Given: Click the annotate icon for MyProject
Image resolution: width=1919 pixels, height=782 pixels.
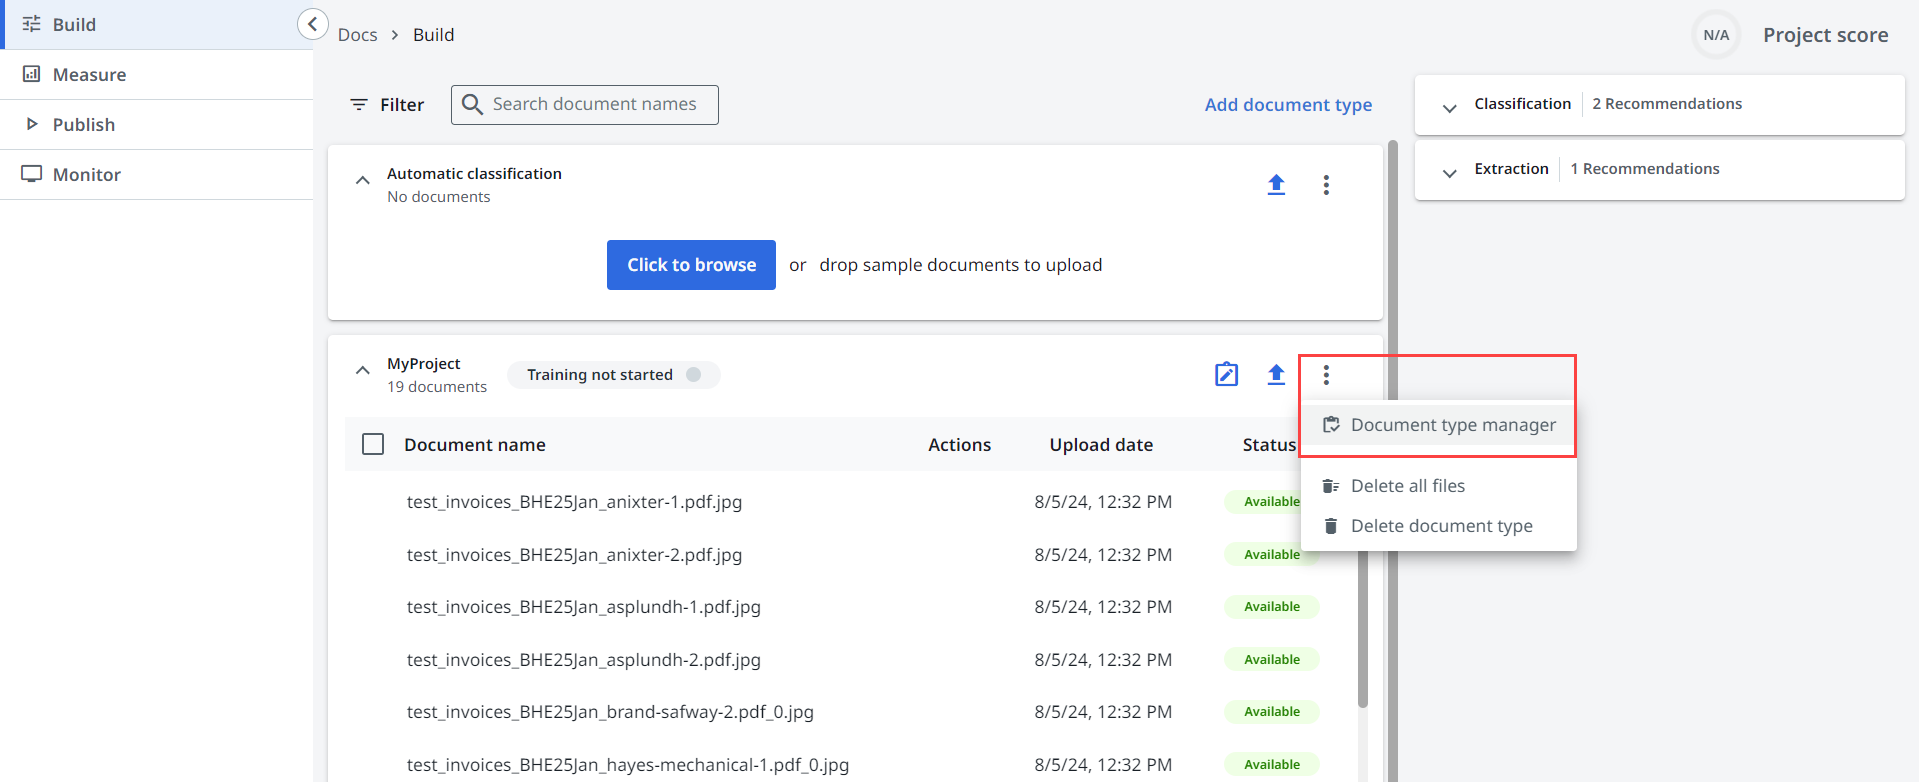Looking at the screenshot, I should (1226, 375).
